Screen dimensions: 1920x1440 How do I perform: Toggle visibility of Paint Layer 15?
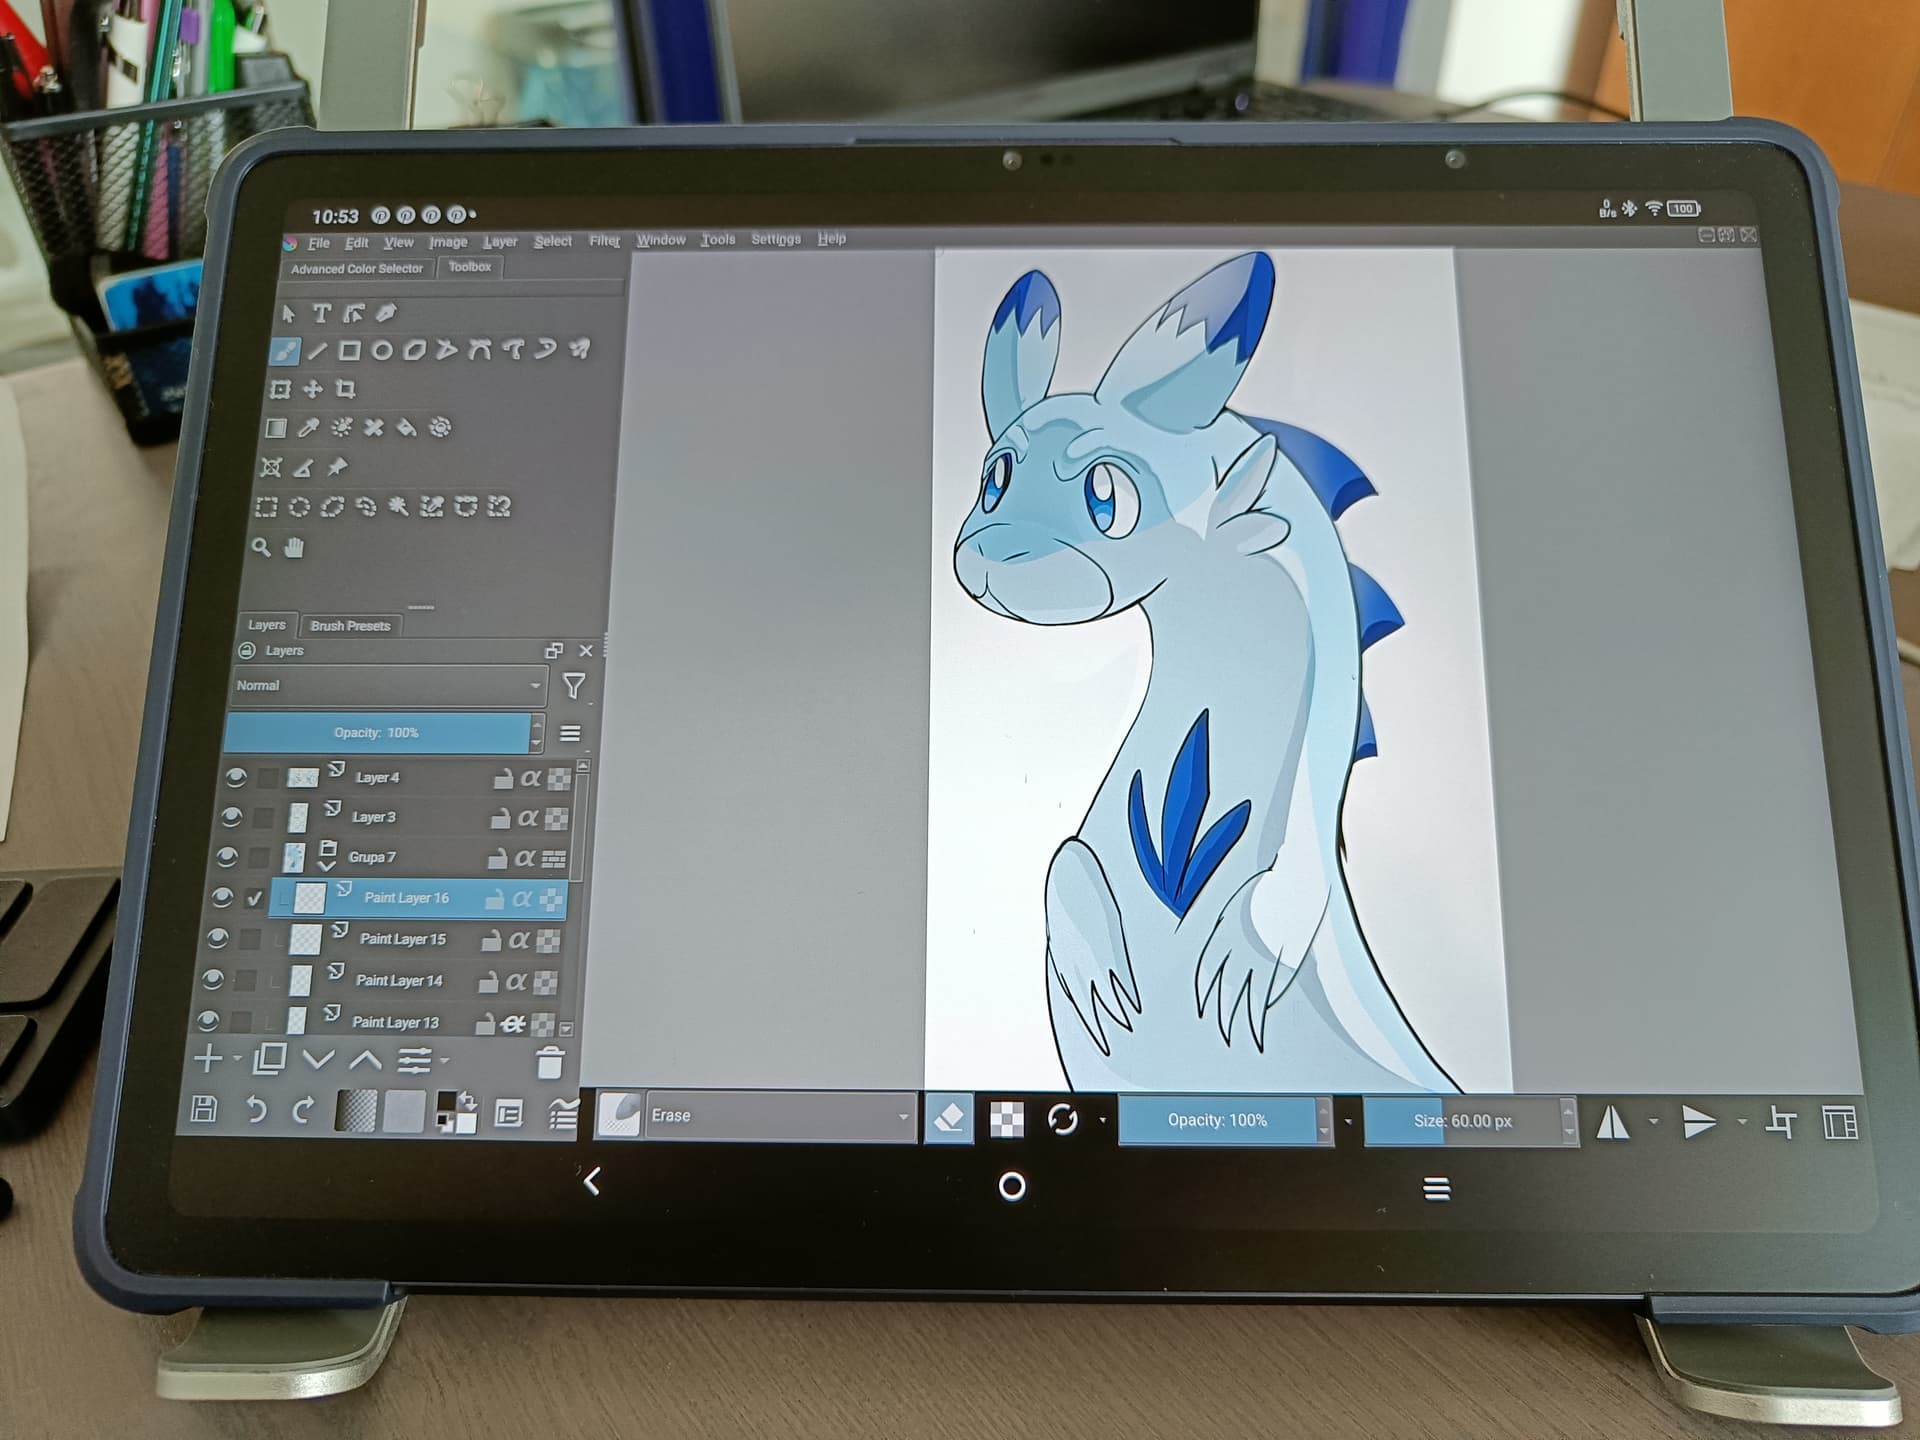coord(216,938)
